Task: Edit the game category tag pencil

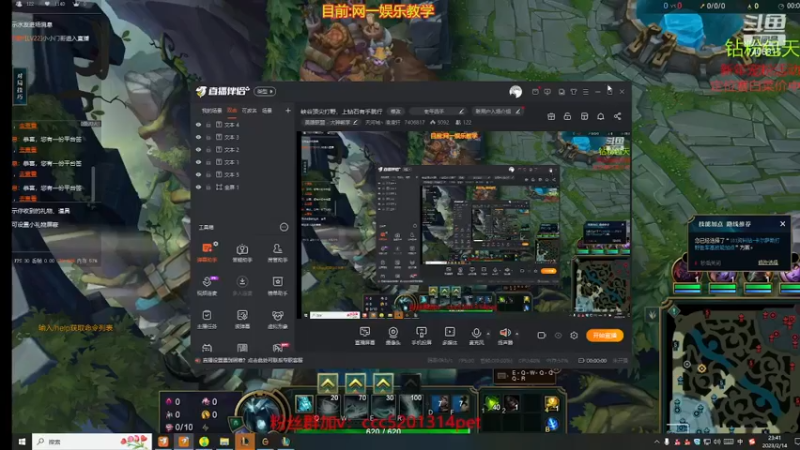Action: 356,122
